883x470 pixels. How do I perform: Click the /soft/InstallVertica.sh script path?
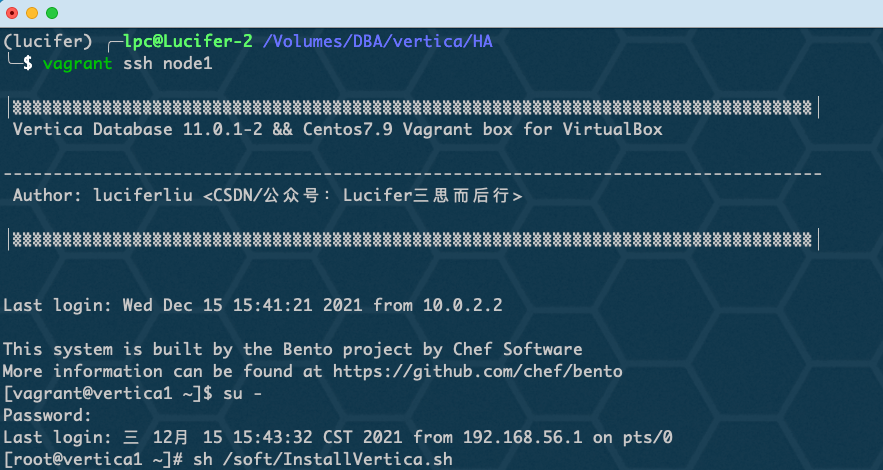pyautogui.click(x=337, y=459)
